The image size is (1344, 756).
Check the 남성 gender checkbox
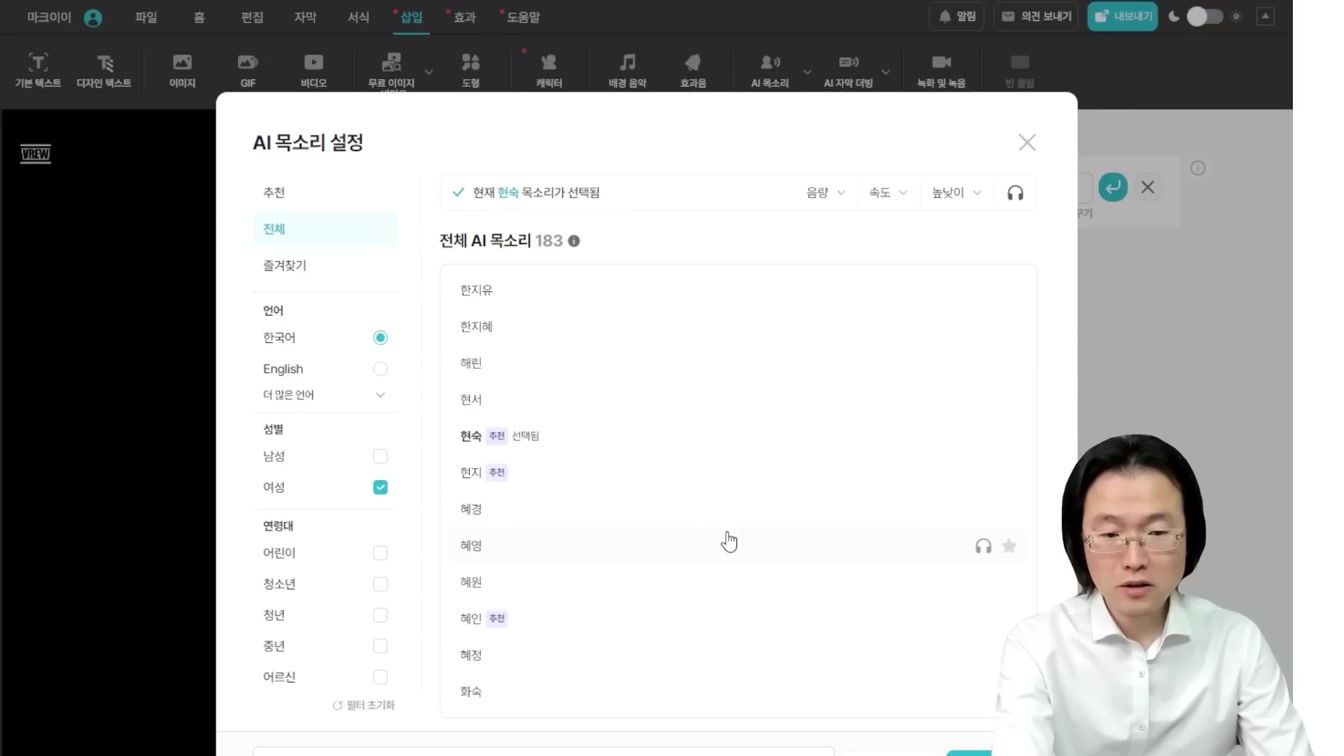pos(380,456)
